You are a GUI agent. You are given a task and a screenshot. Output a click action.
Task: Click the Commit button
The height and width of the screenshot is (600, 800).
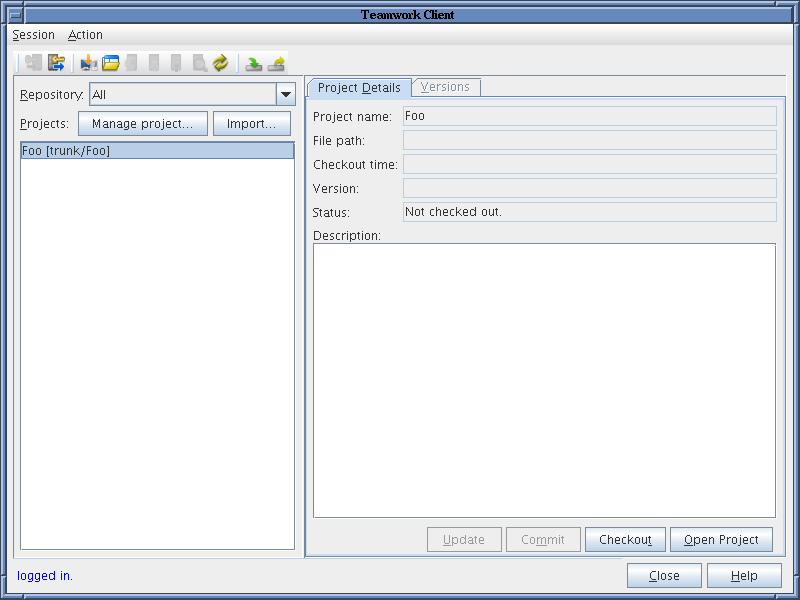point(543,539)
